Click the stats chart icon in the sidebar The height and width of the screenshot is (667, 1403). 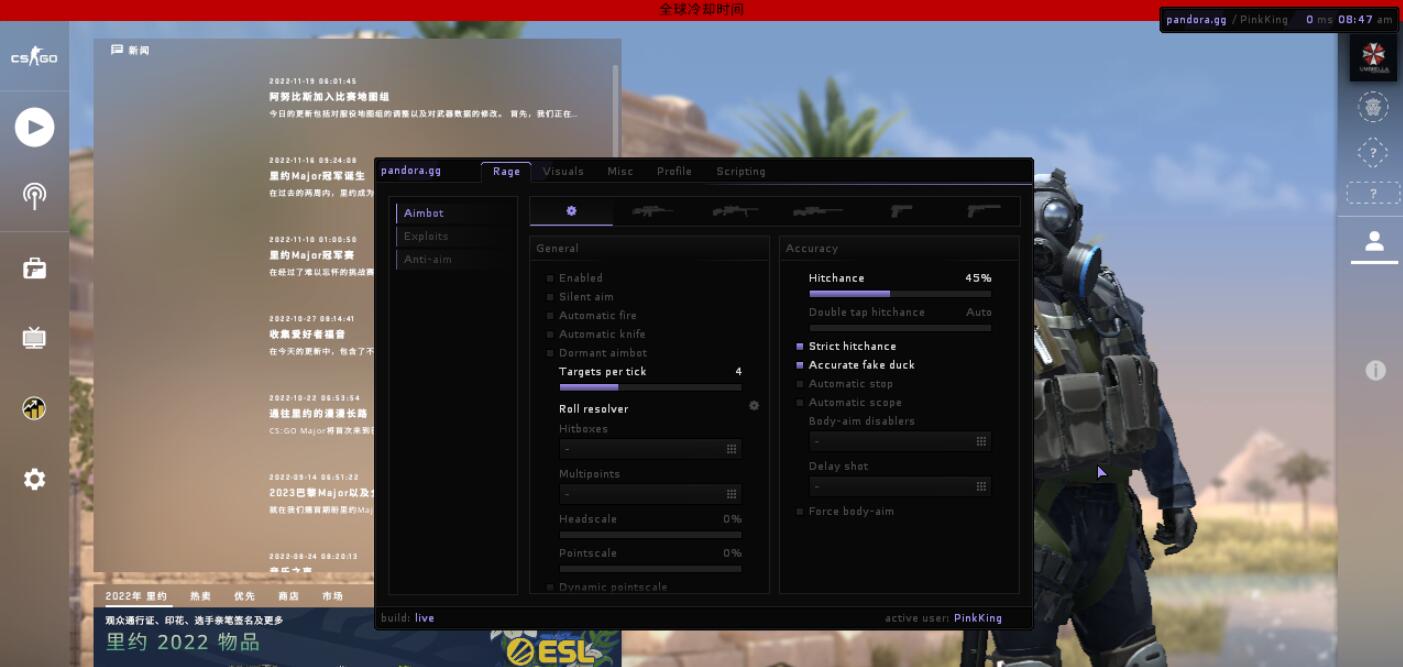point(34,408)
